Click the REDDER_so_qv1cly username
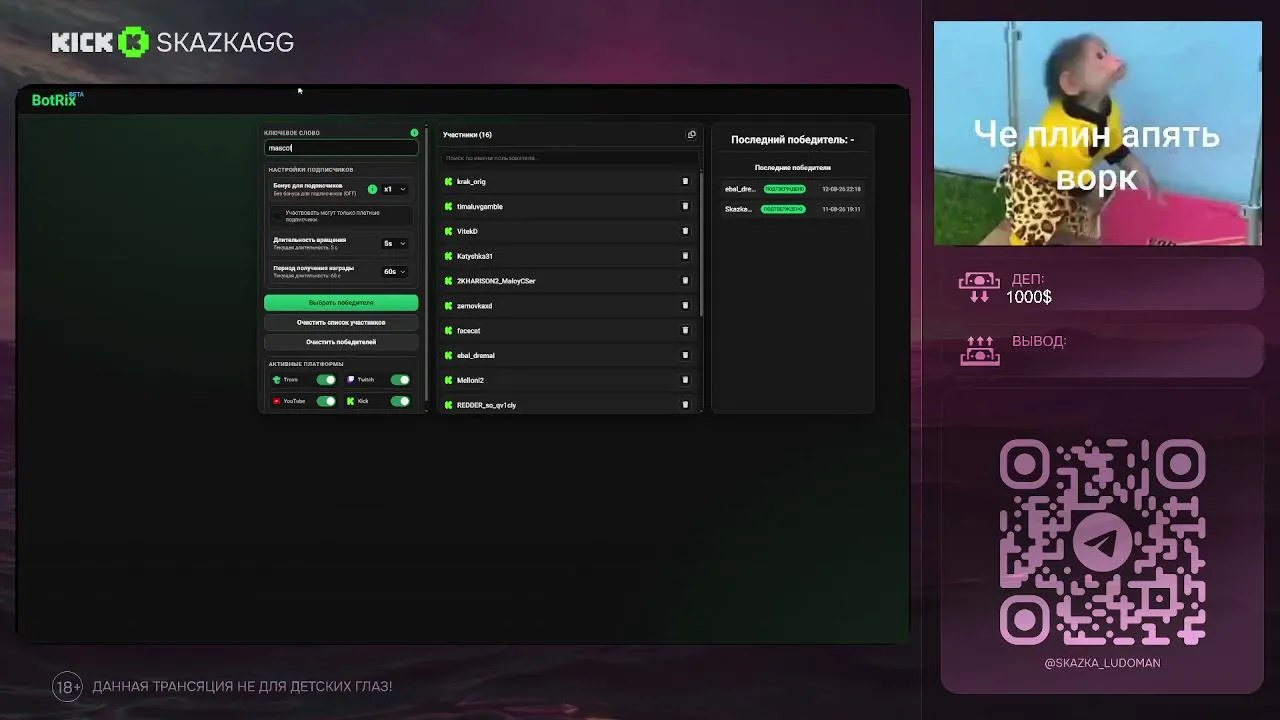Screen dimensions: 1280x720 [487, 405]
